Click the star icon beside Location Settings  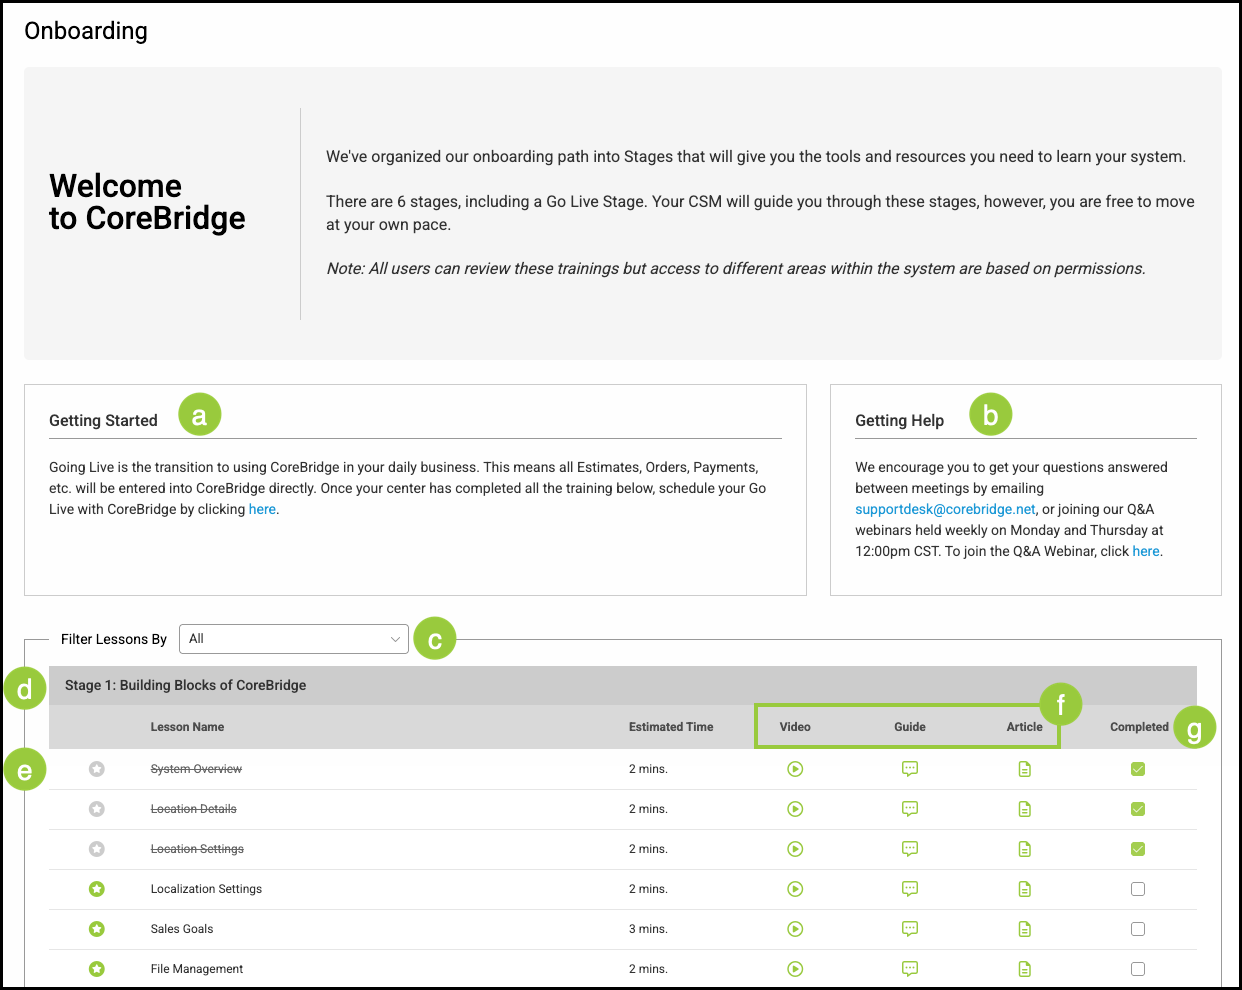point(97,849)
